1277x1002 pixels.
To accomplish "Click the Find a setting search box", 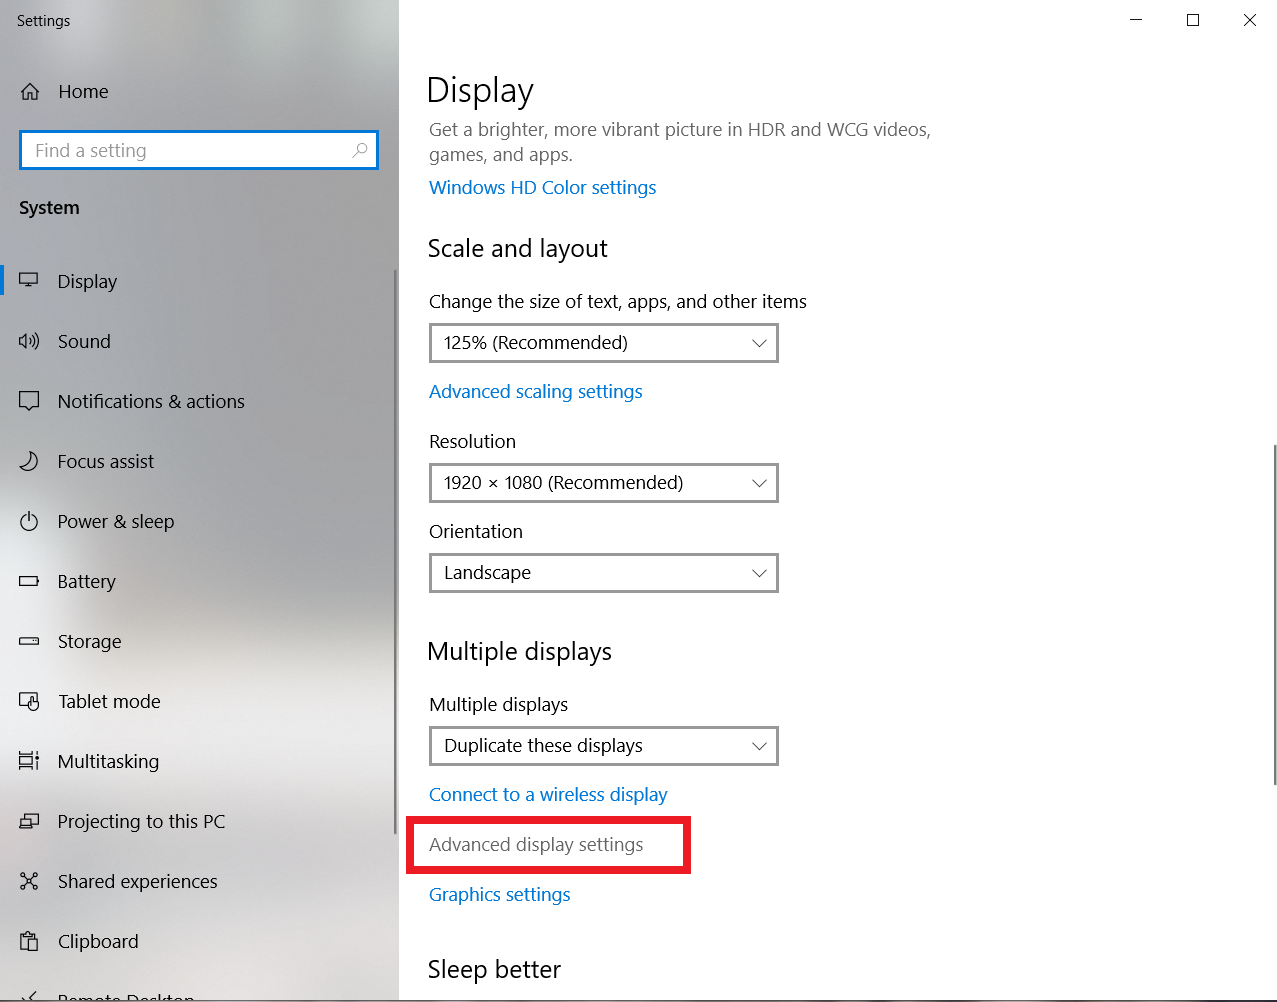I will (x=199, y=150).
